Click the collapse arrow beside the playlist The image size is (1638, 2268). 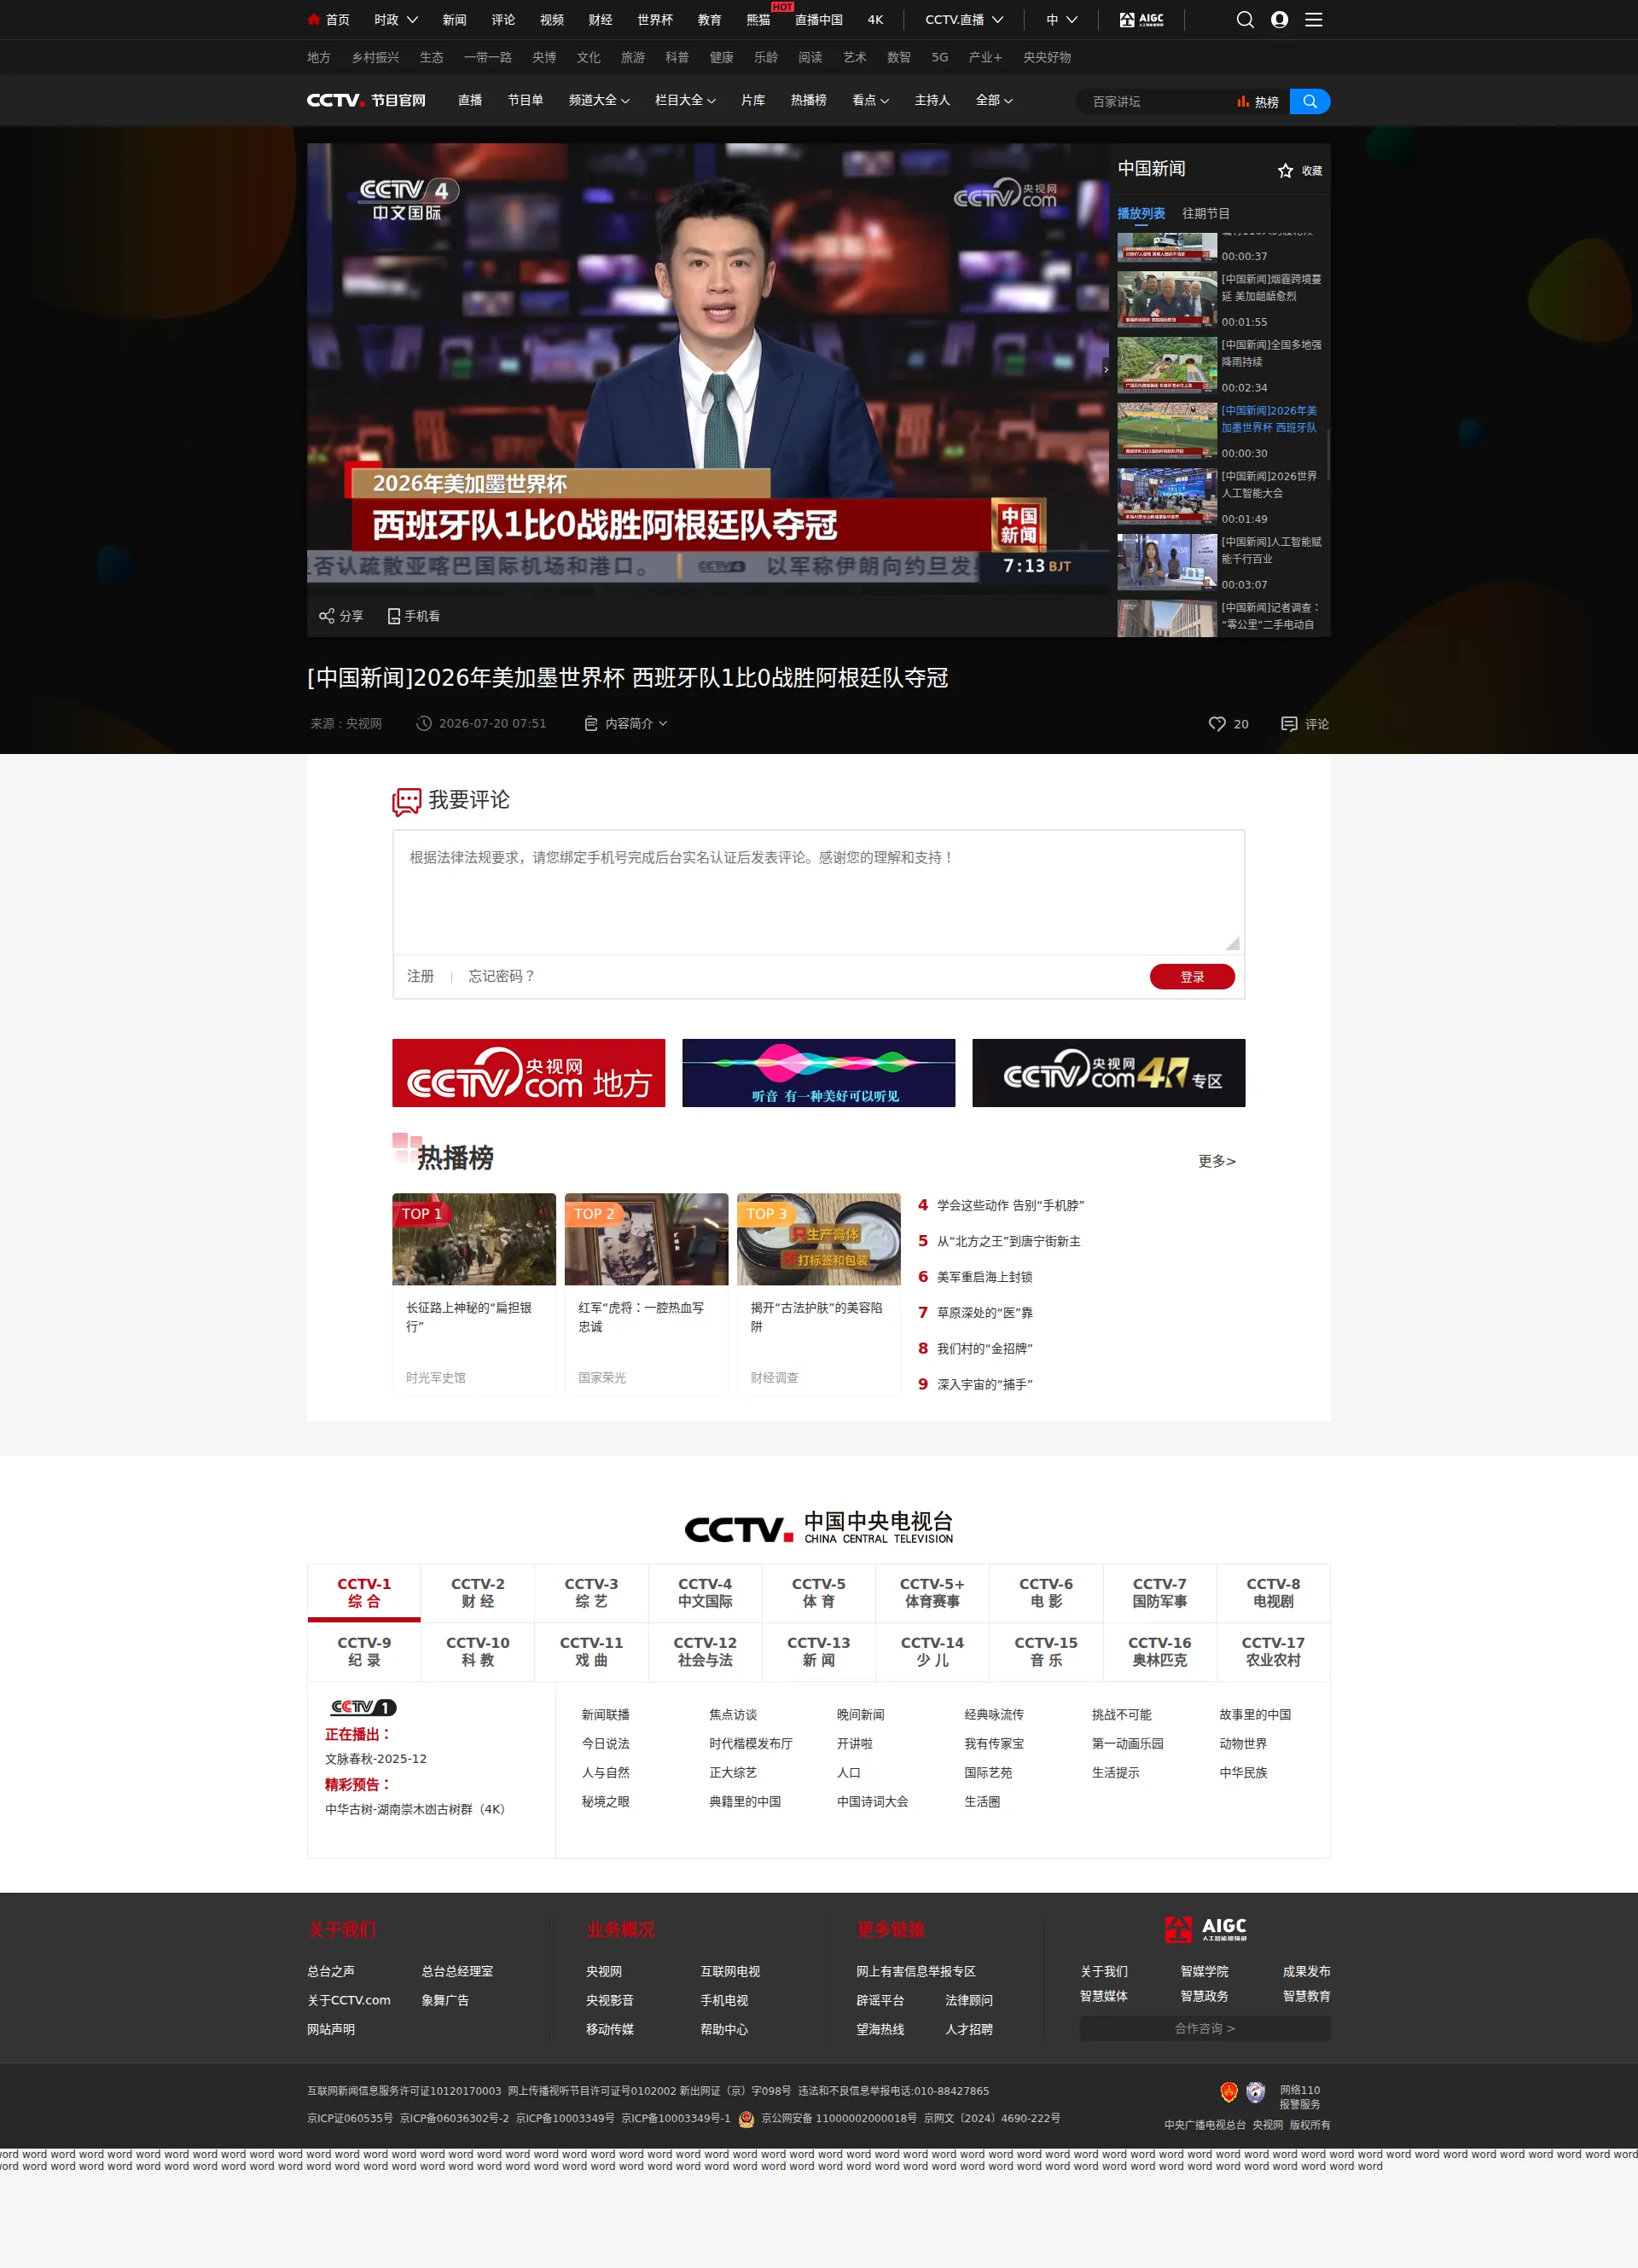click(x=1106, y=370)
